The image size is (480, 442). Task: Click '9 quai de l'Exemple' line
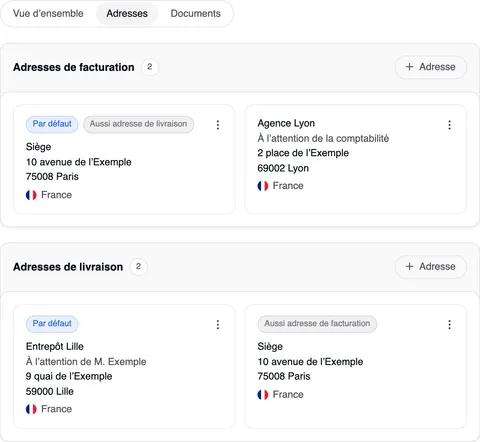[69, 376]
